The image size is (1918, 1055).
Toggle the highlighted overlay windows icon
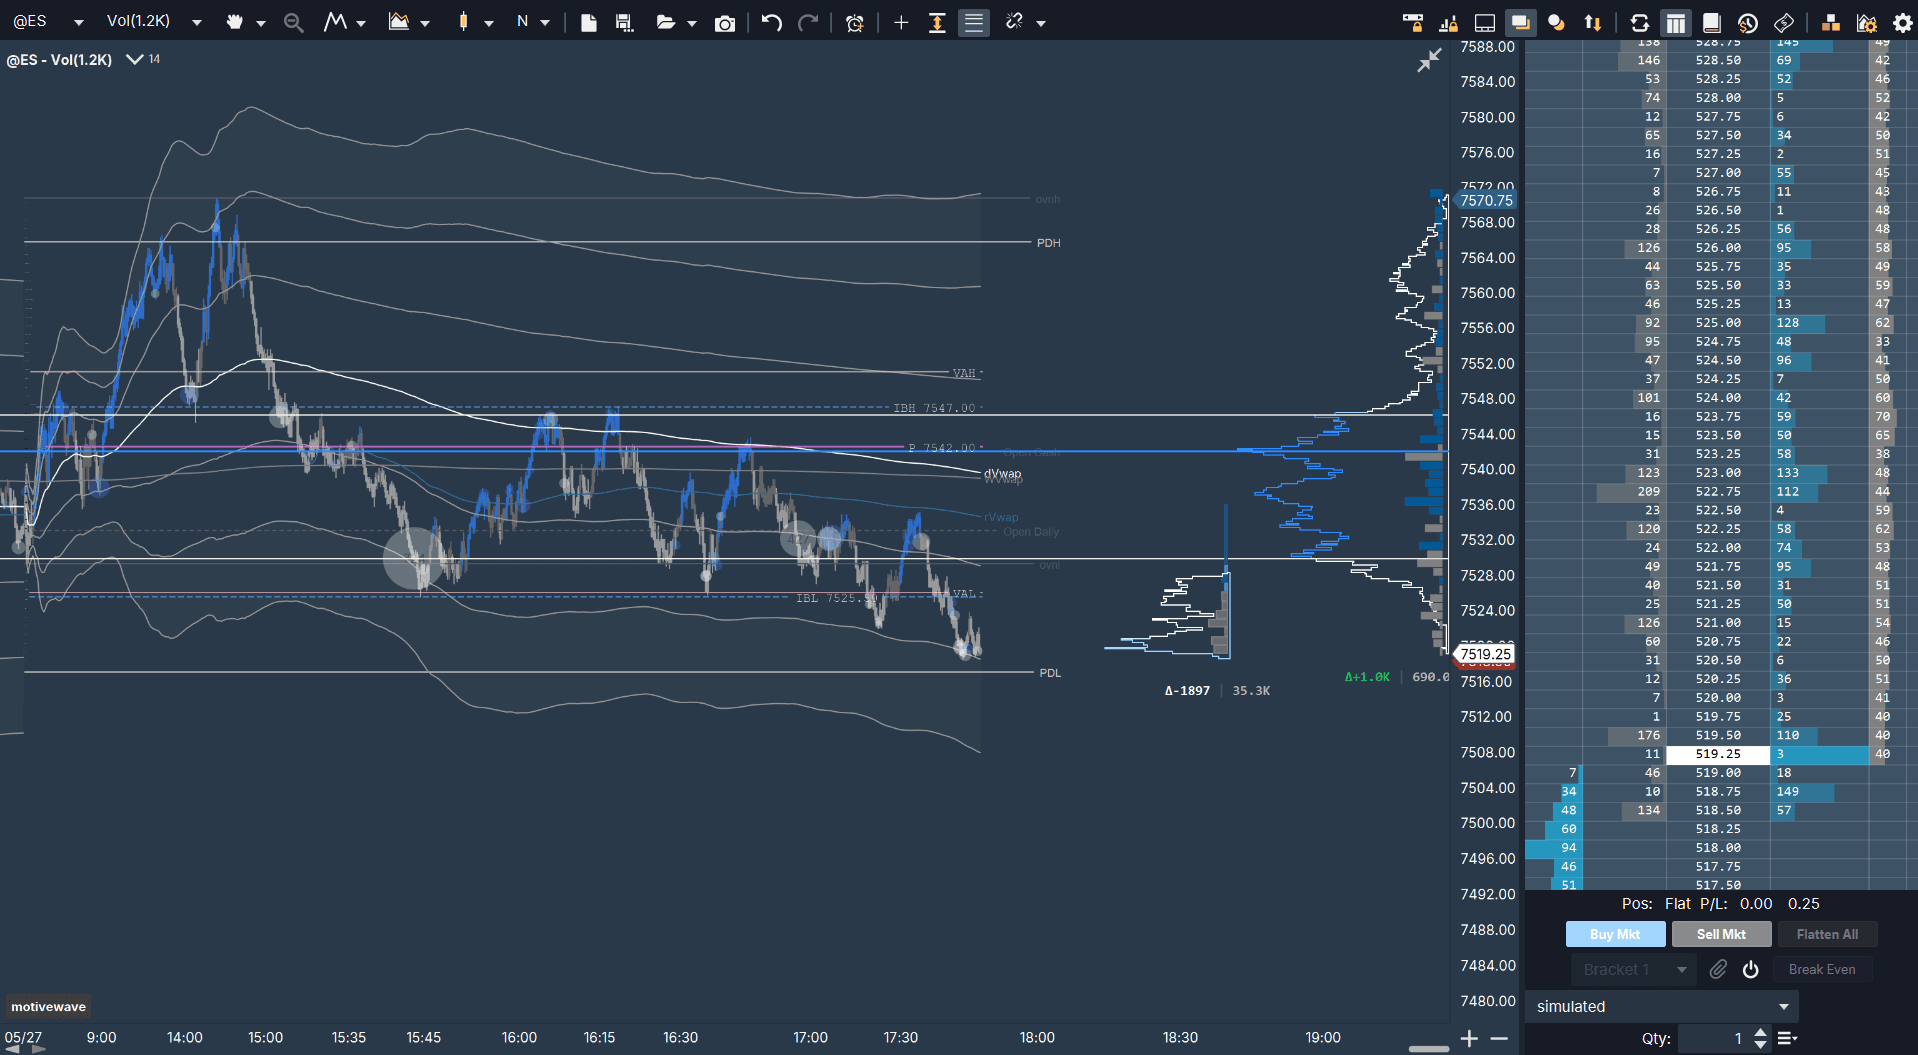pos(1521,22)
